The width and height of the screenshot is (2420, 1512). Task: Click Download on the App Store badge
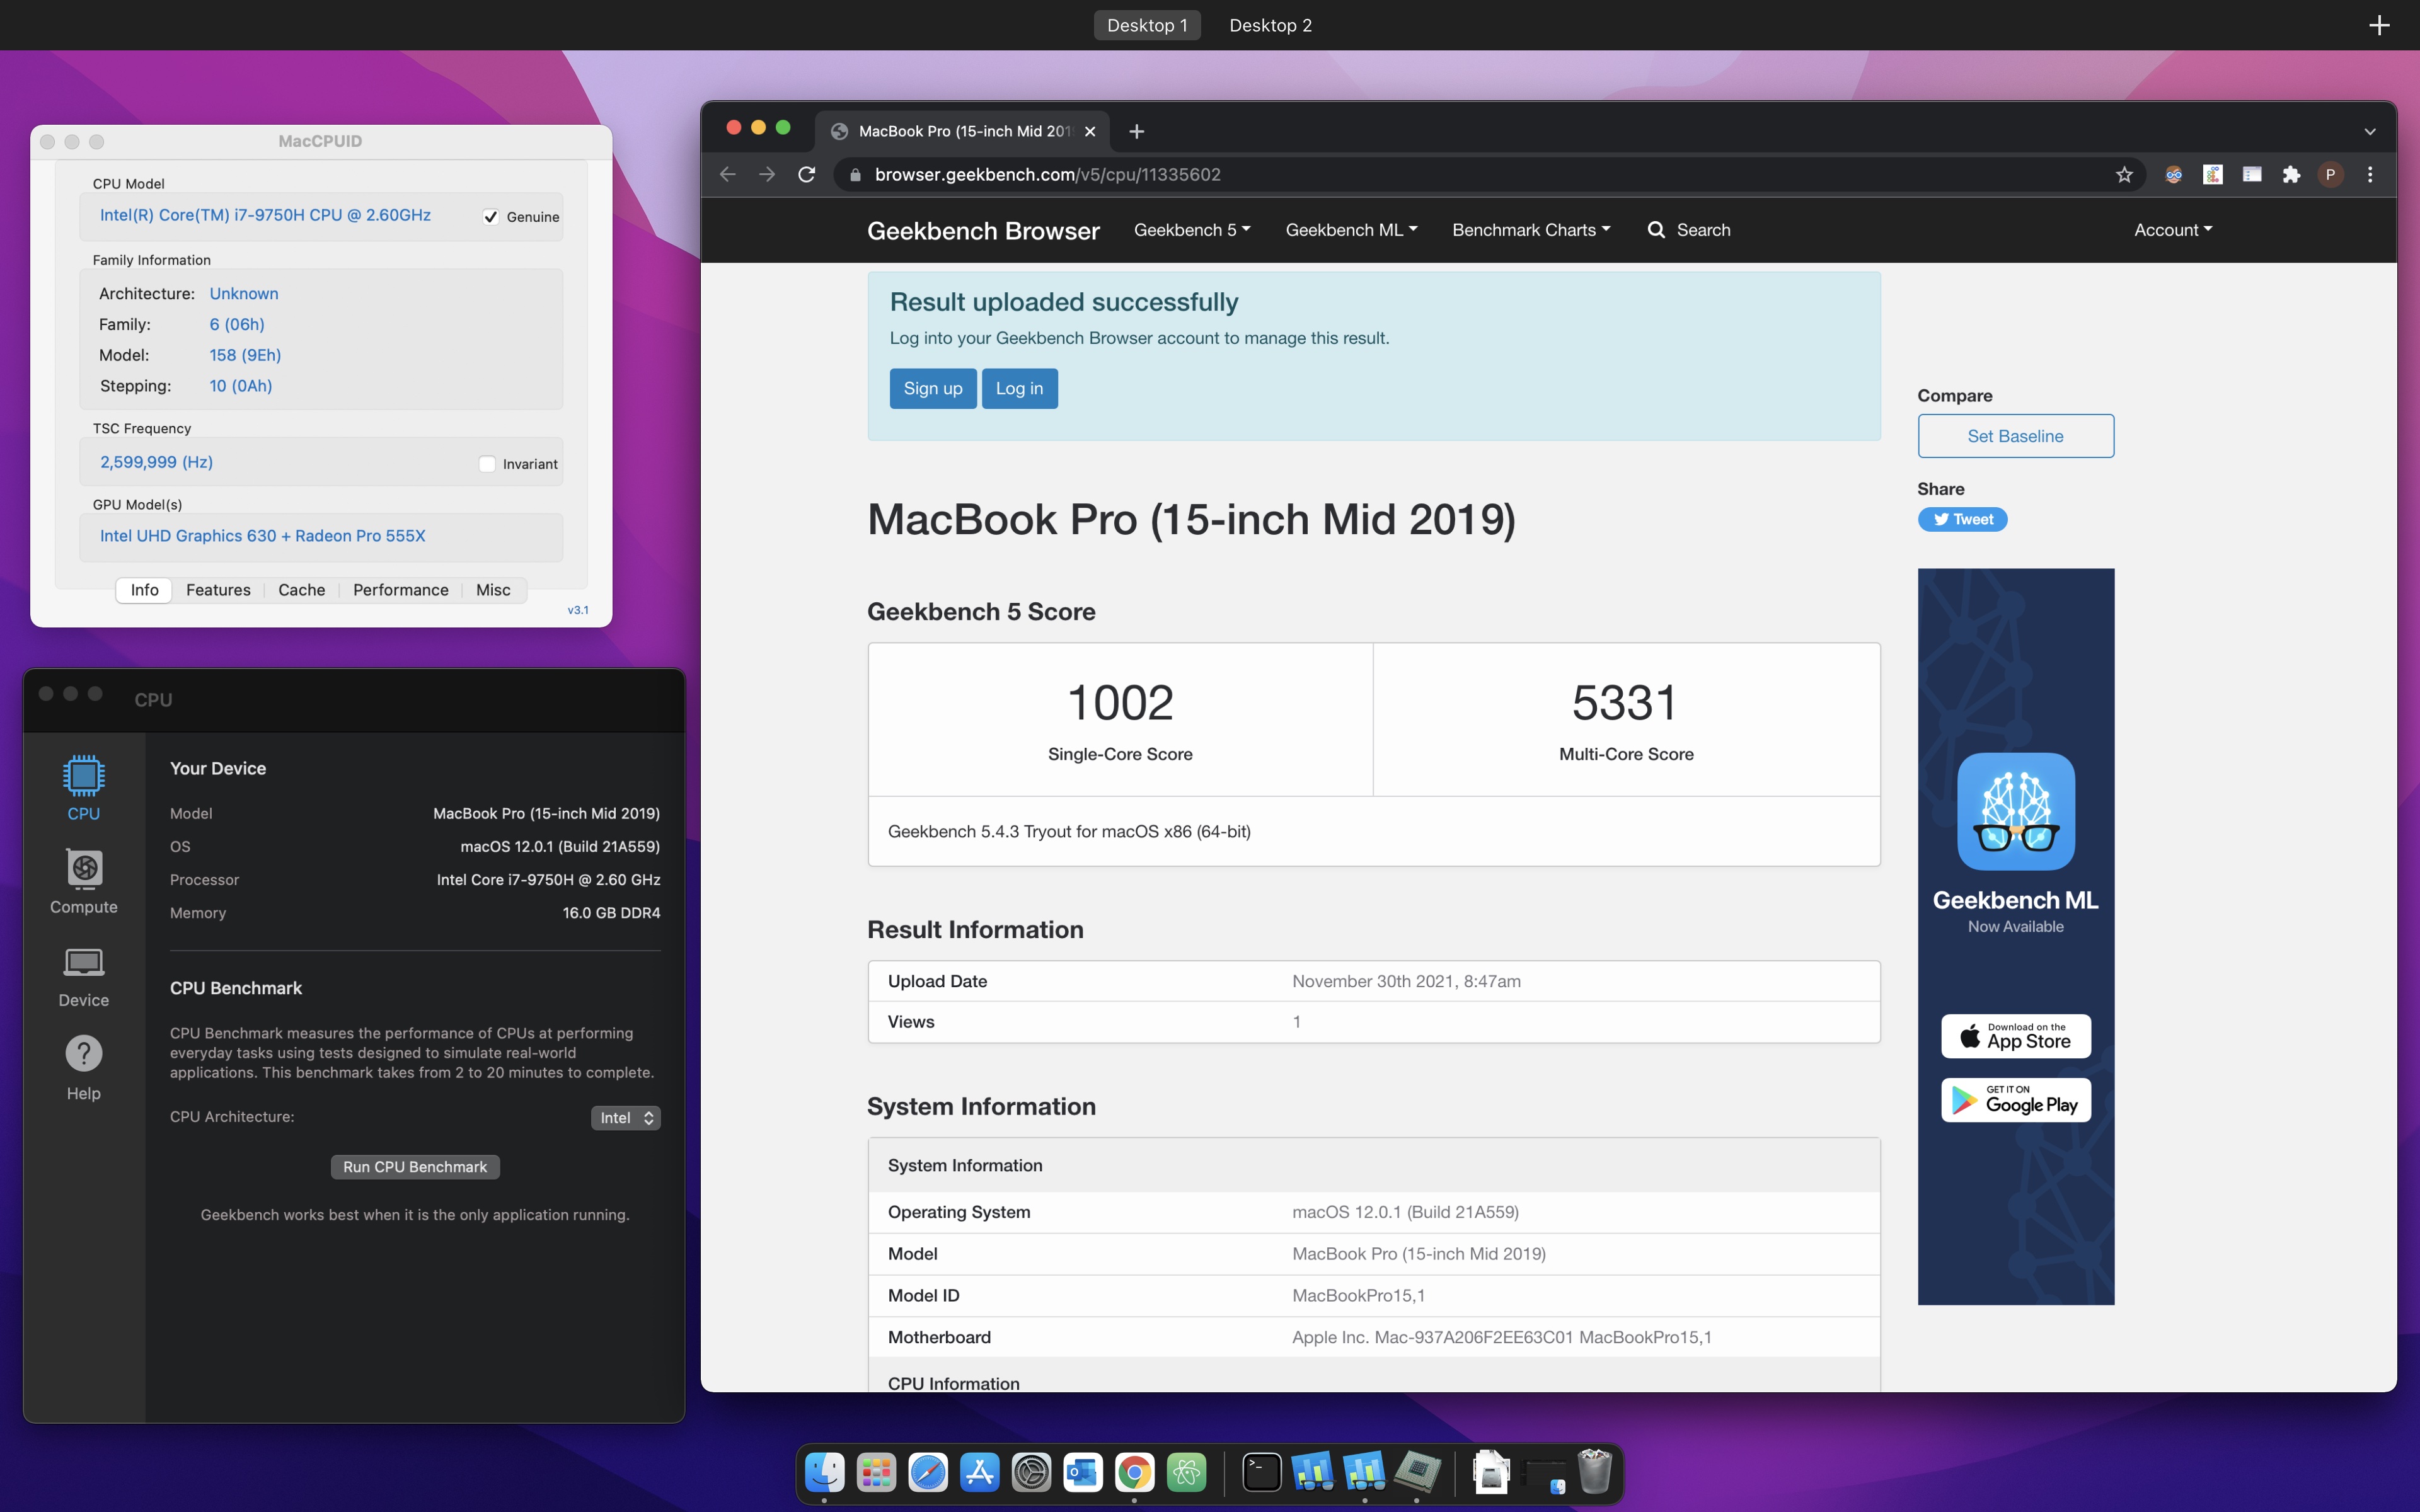tap(2015, 1036)
